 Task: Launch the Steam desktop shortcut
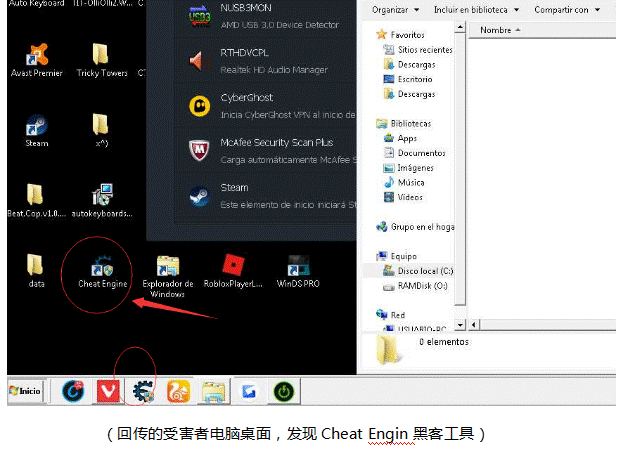(x=37, y=131)
